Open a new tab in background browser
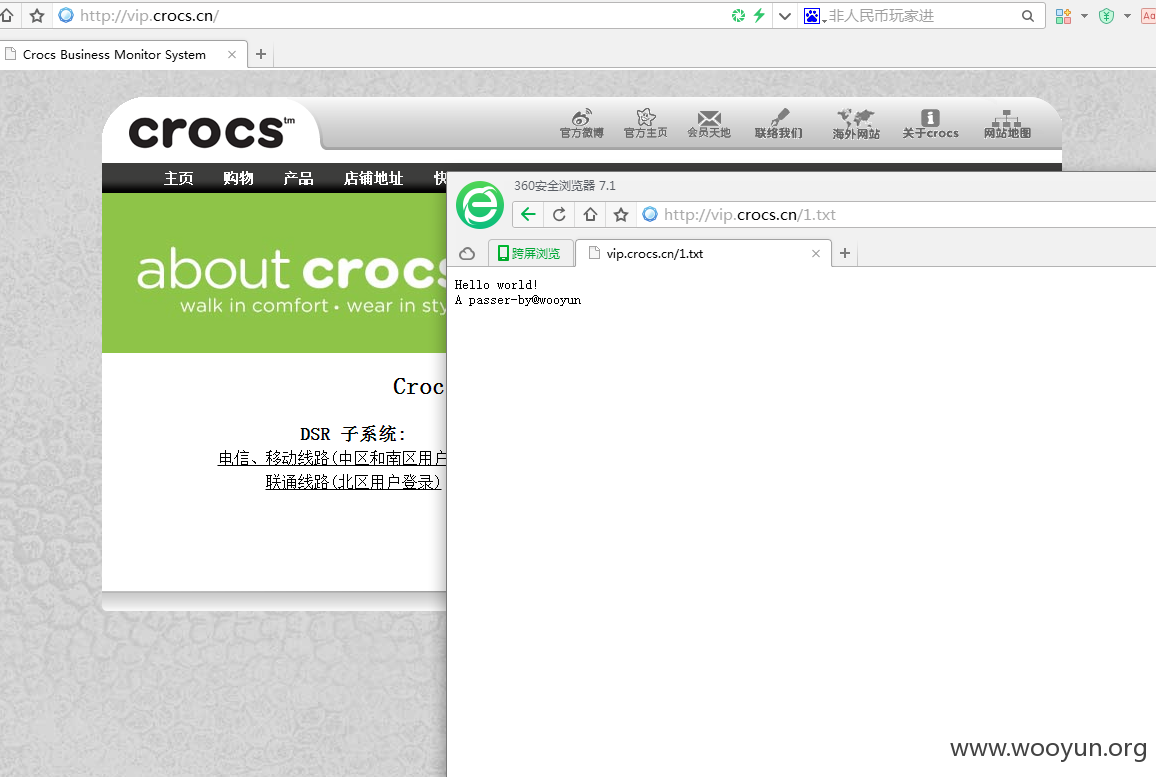Viewport: 1156px width, 777px height. click(x=260, y=54)
